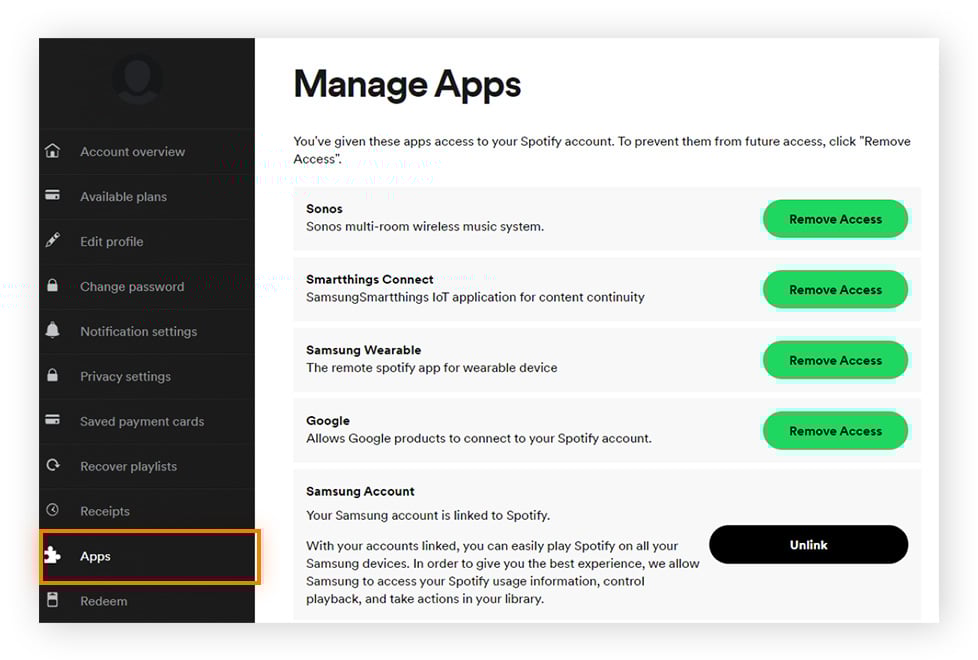Click the bell icon for Notification settings
978x660 pixels.
52,330
